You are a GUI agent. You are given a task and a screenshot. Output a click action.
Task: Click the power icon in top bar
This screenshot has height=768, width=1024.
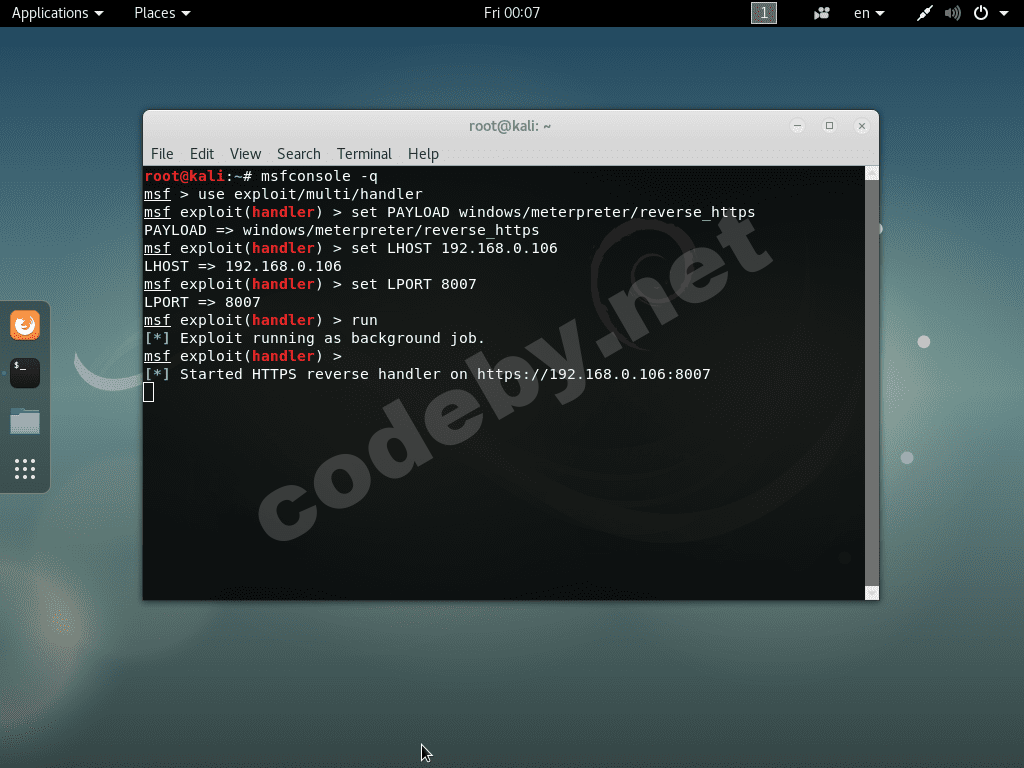click(981, 13)
